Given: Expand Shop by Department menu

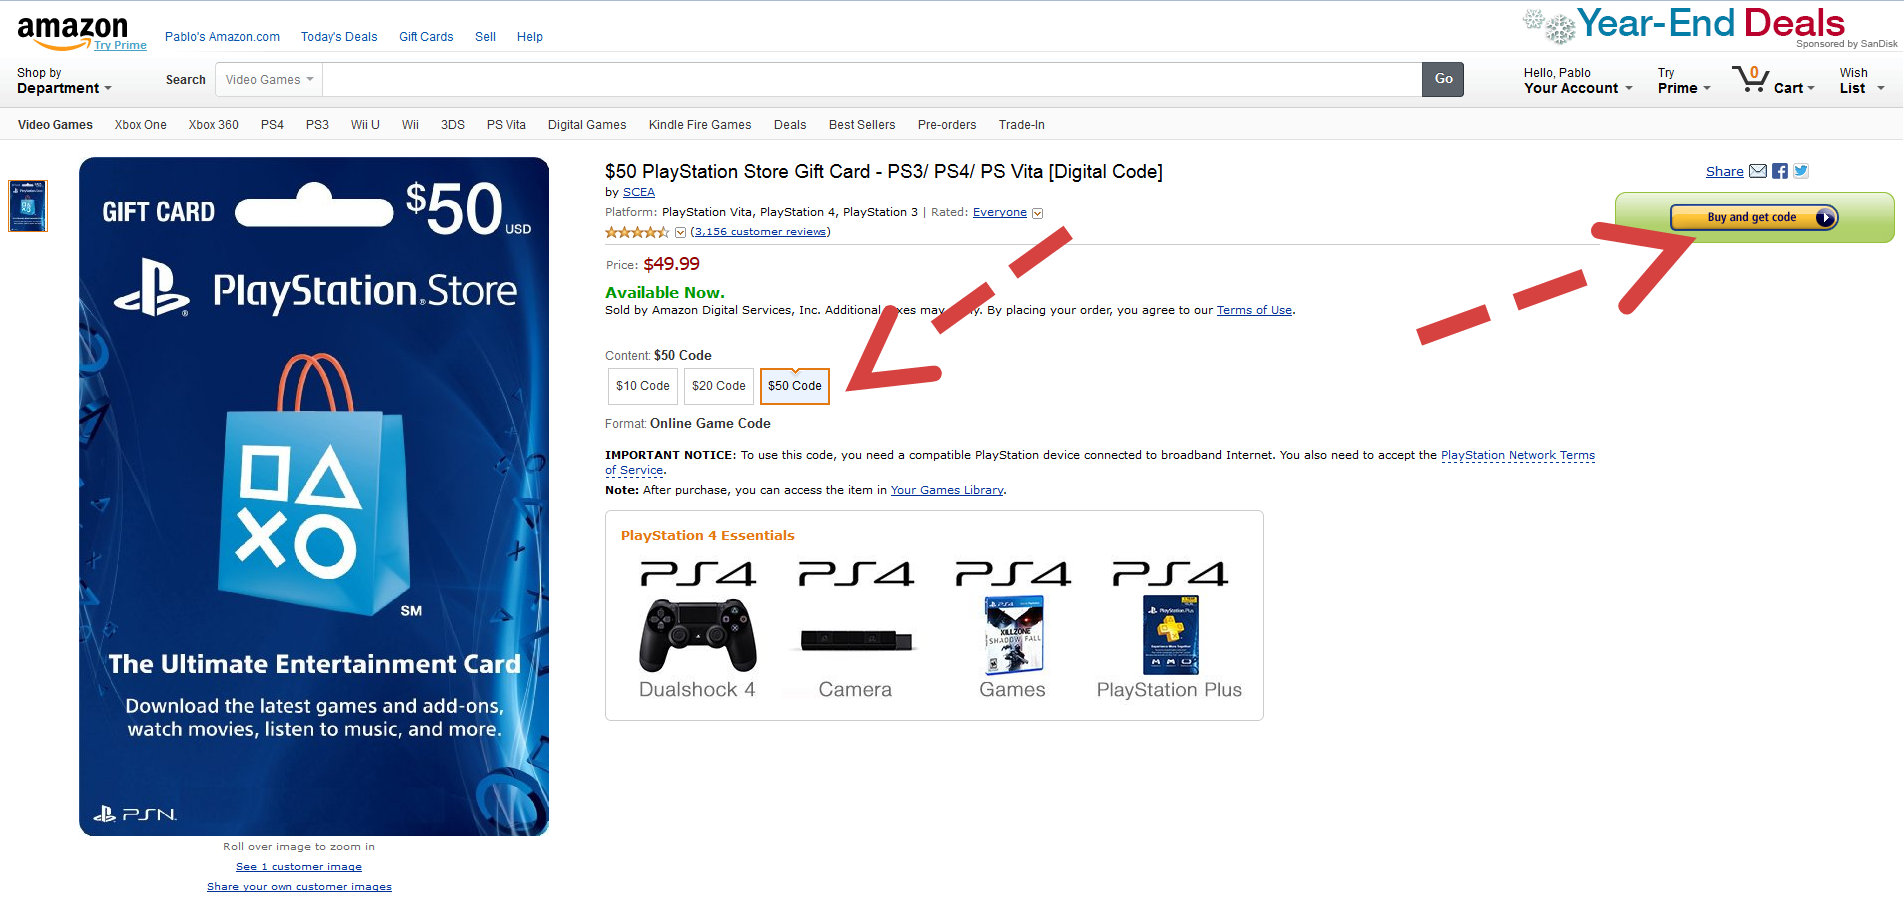Looking at the screenshot, I should point(64,81).
